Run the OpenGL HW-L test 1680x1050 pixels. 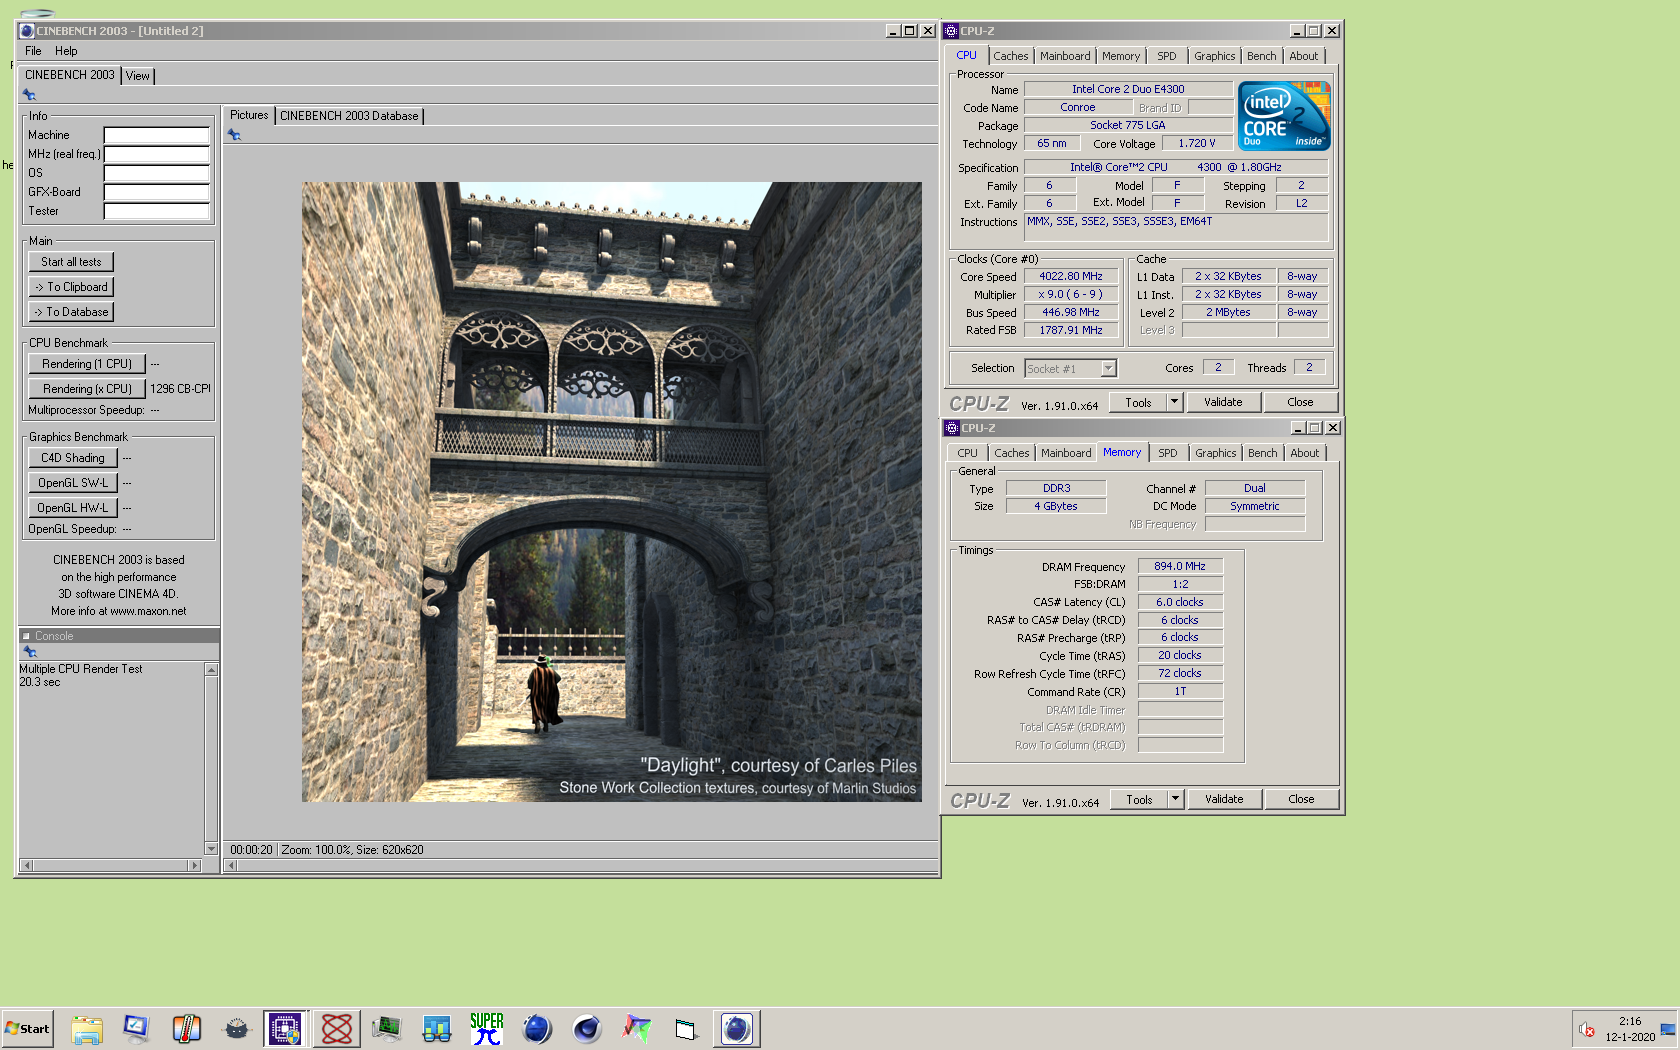[x=73, y=508]
